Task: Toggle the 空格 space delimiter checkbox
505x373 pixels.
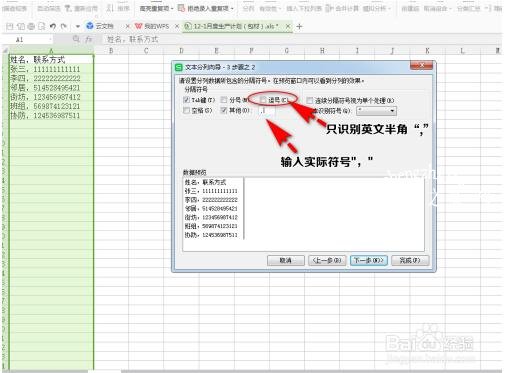Action: (187, 110)
